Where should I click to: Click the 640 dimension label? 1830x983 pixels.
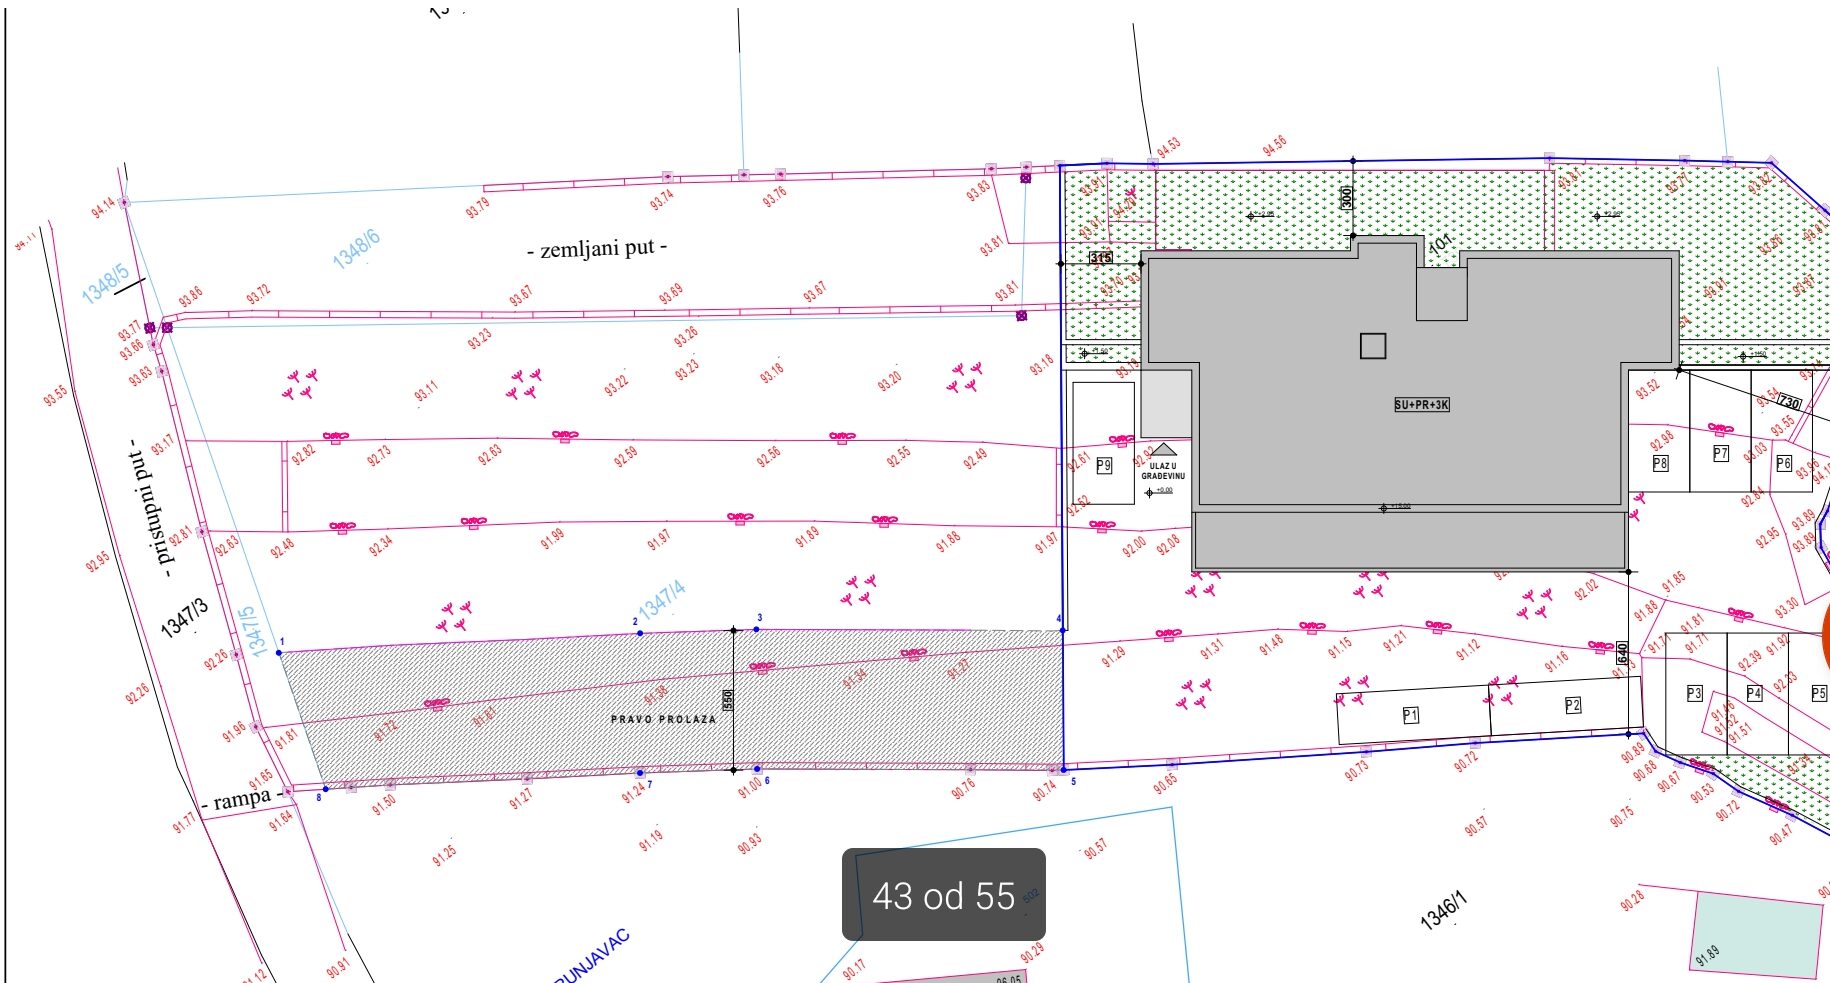click(x=1622, y=653)
